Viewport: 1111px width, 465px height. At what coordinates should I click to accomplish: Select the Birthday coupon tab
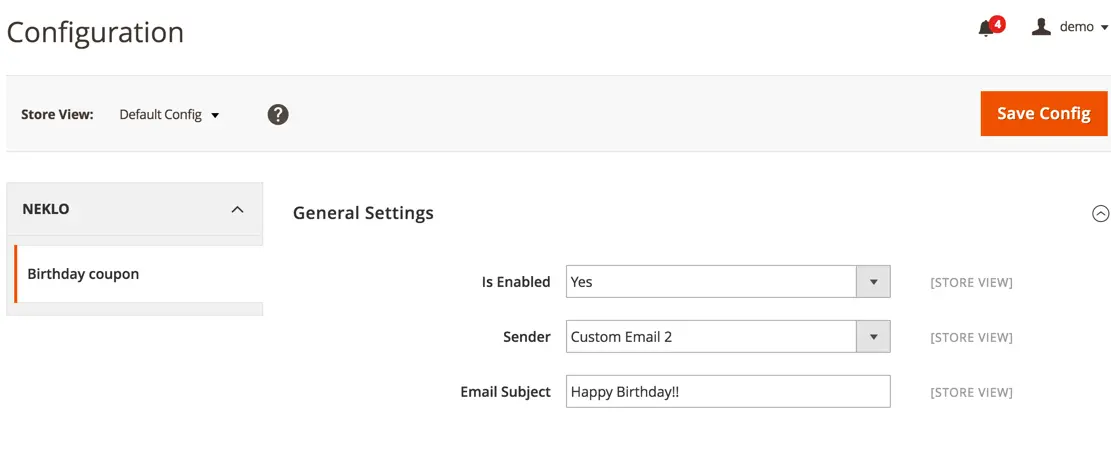pyautogui.click(x=138, y=274)
